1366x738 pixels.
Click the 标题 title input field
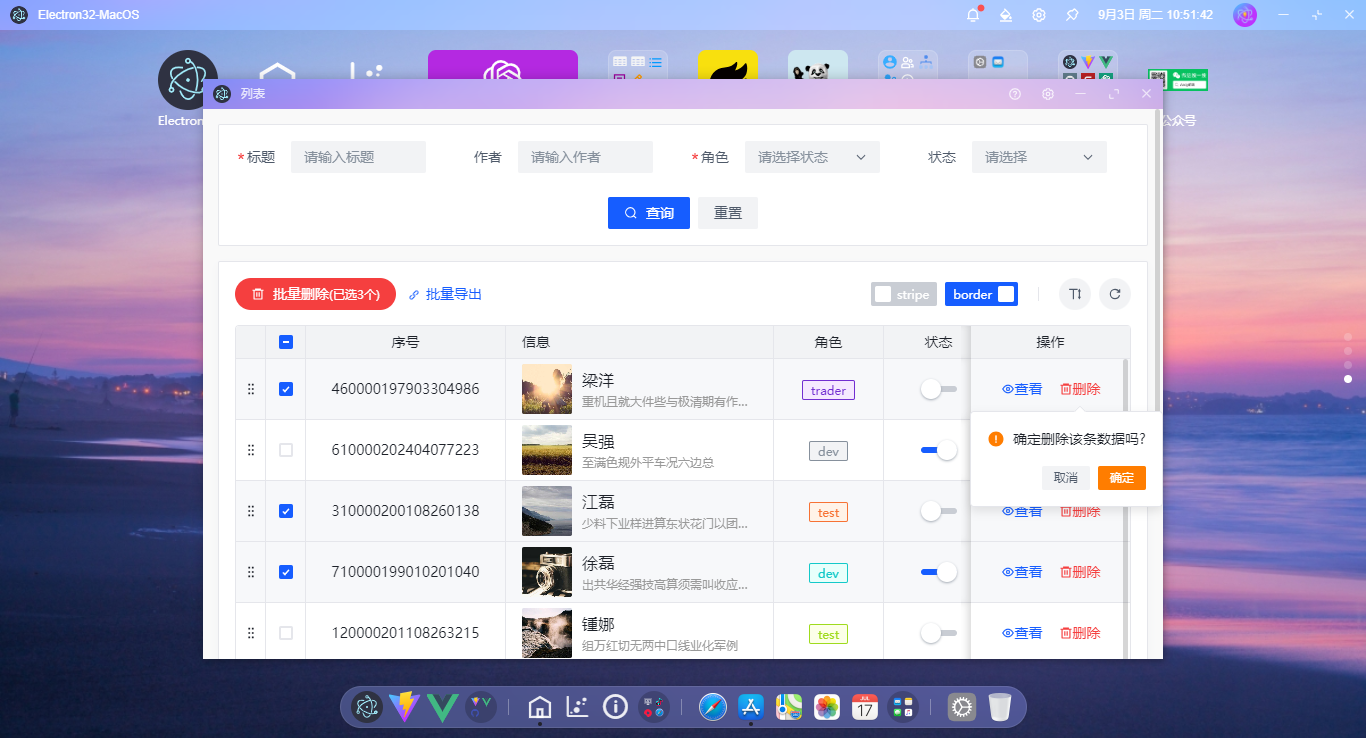(357, 156)
